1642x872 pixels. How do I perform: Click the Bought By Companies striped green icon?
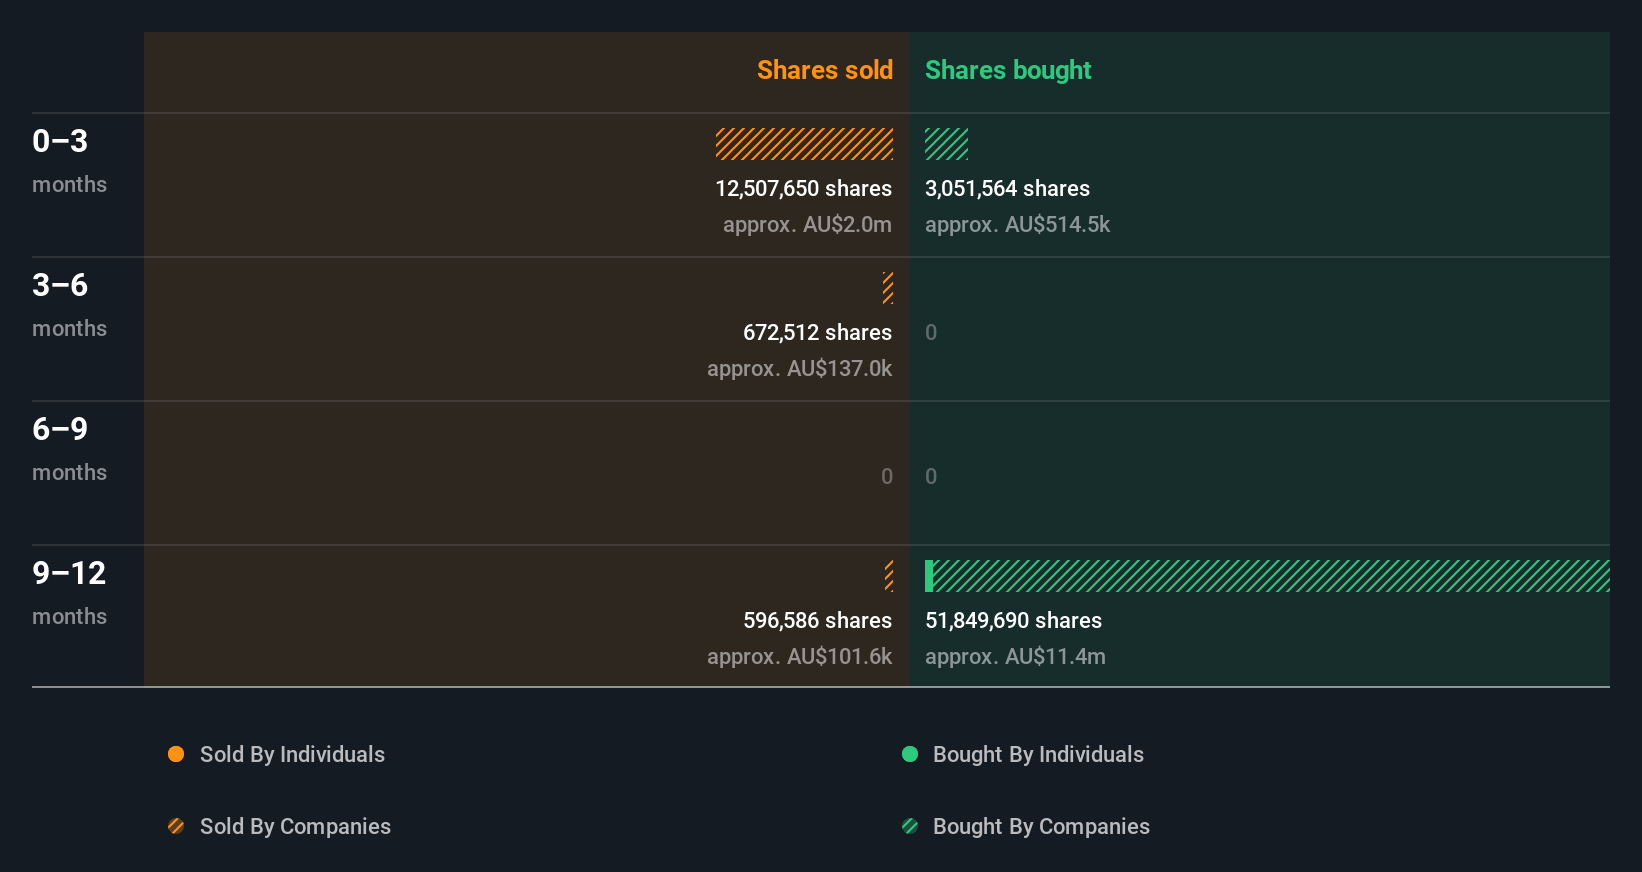point(910,826)
